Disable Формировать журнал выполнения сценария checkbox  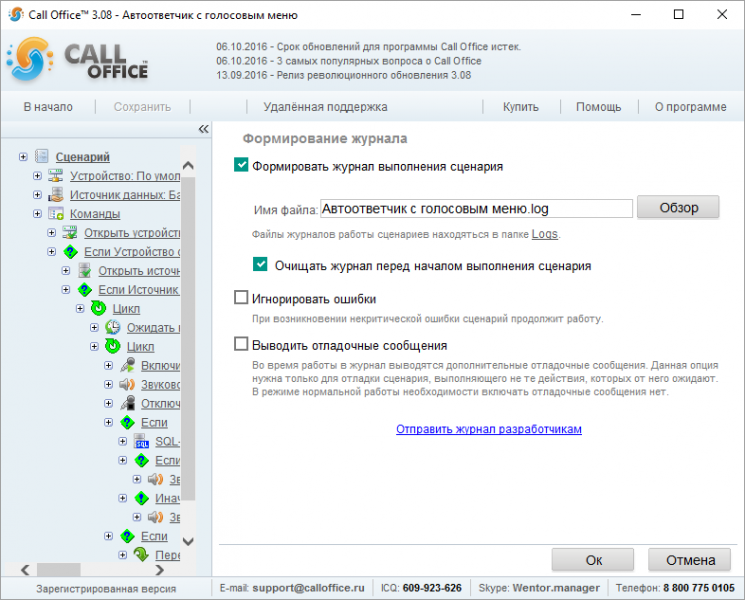point(241,165)
